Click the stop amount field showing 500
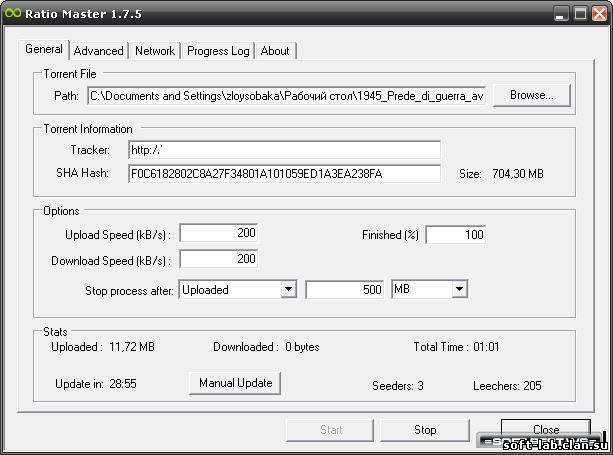 point(344,290)
